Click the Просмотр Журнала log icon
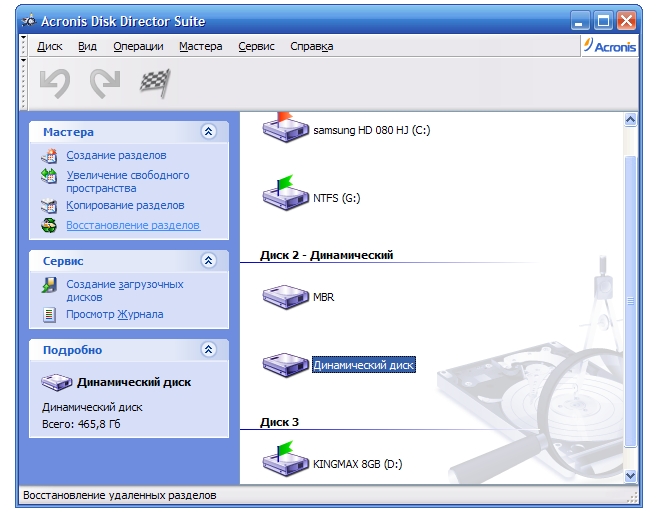 coord(49,314)
